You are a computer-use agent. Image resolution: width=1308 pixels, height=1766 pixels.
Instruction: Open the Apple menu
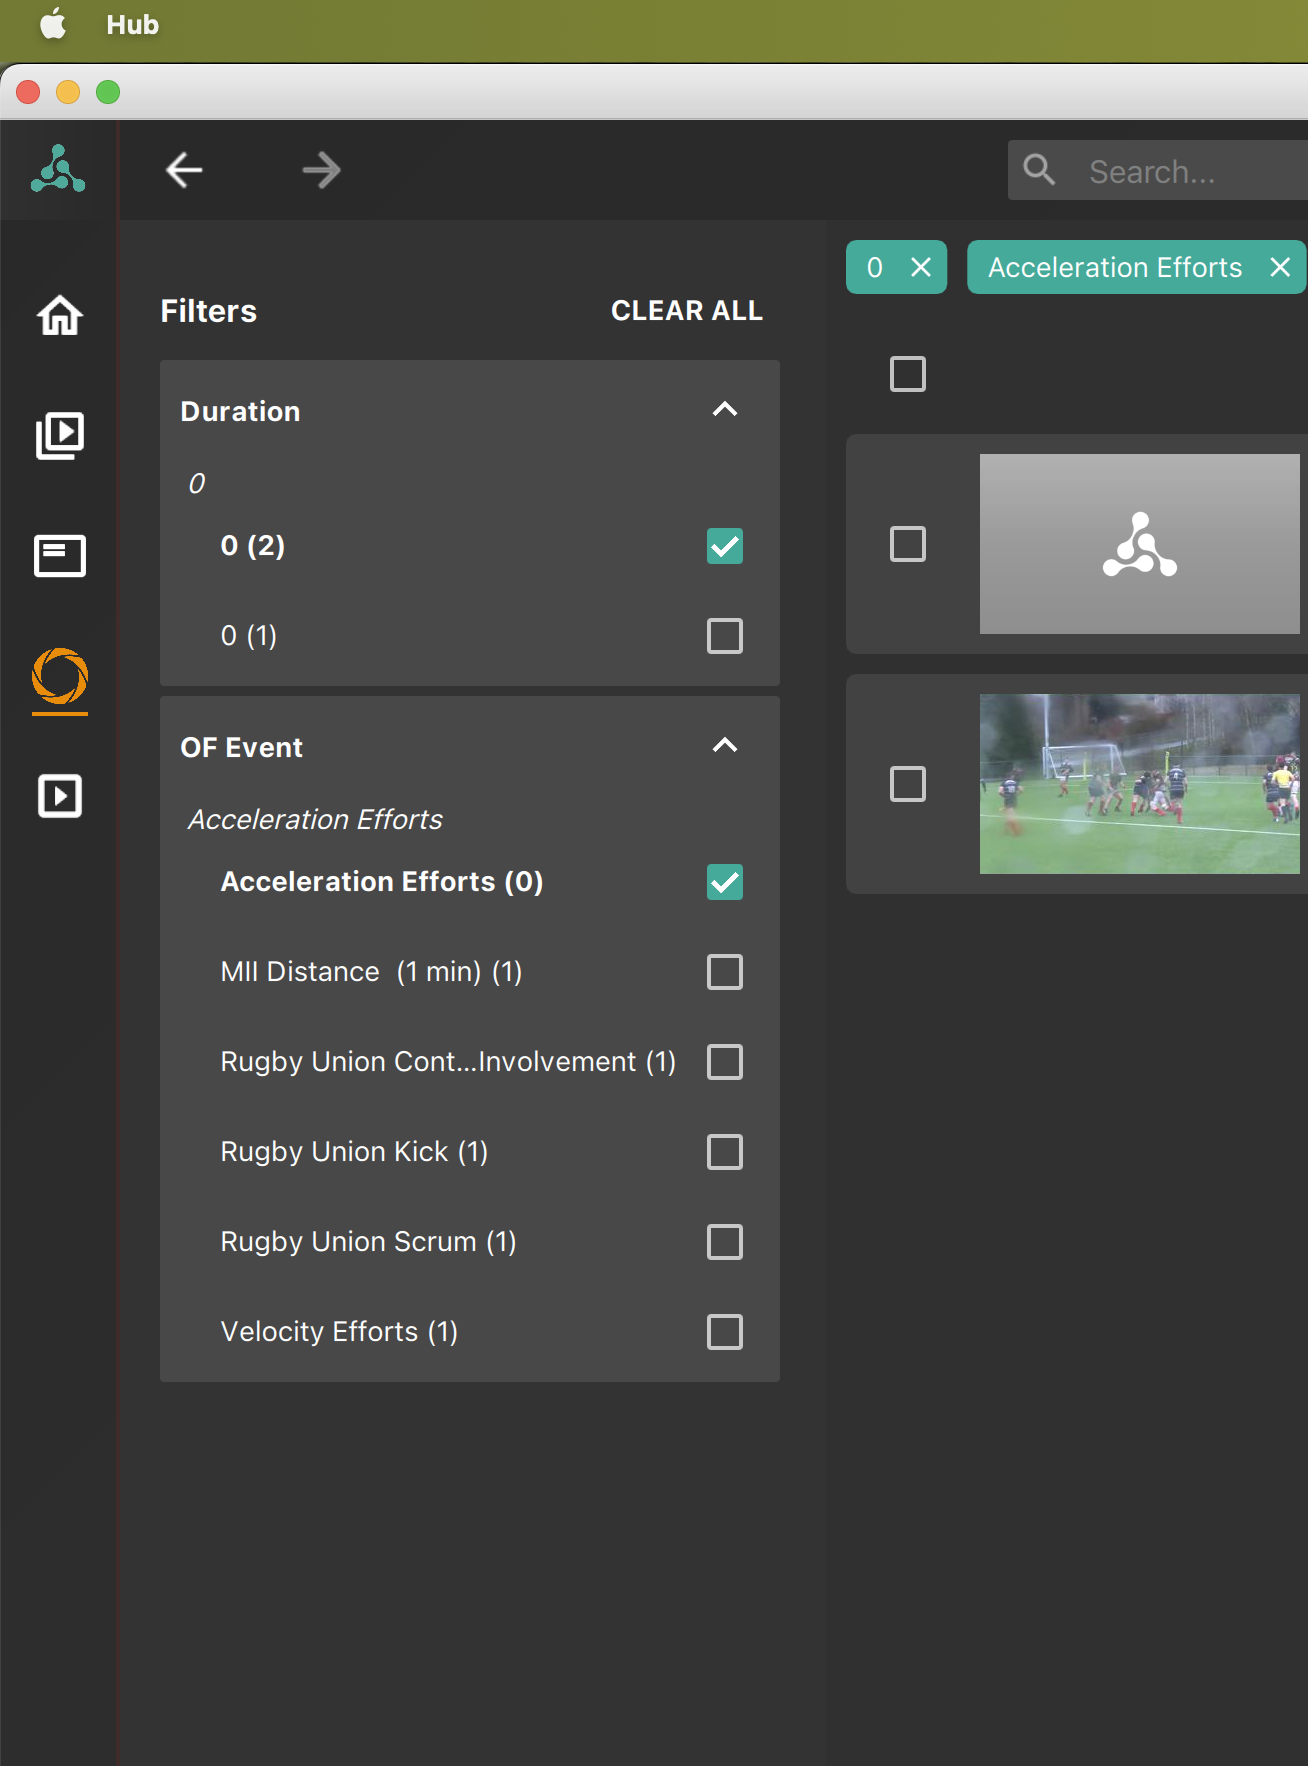tap(53, 24)
